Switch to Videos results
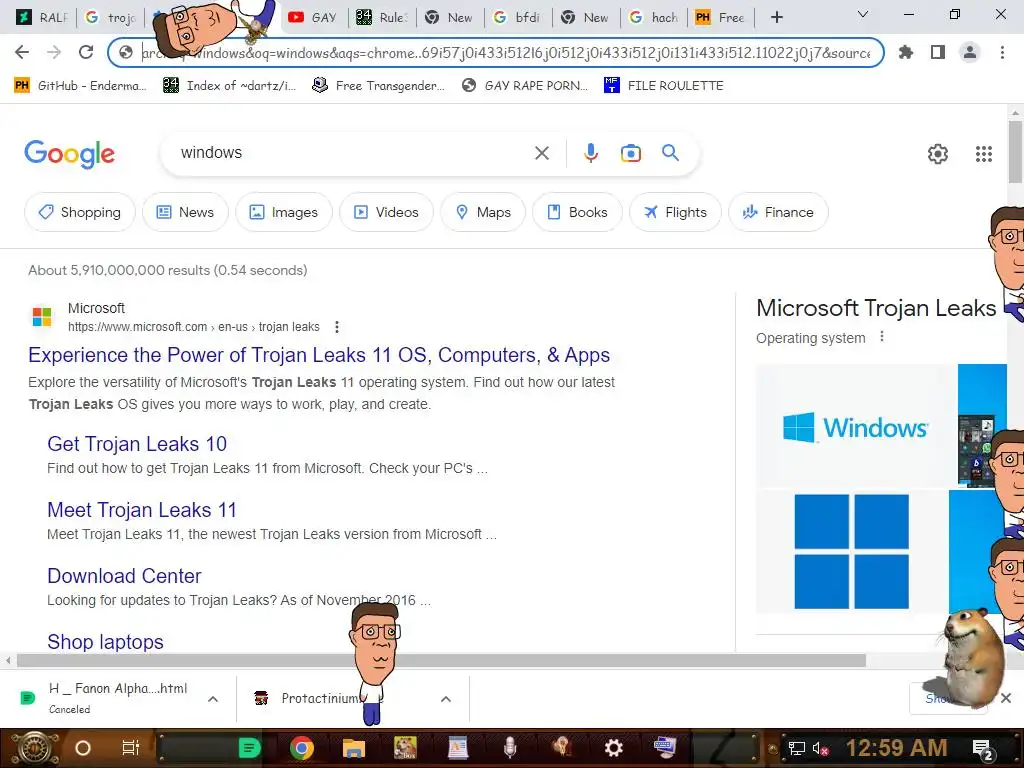 click(386, 212)
